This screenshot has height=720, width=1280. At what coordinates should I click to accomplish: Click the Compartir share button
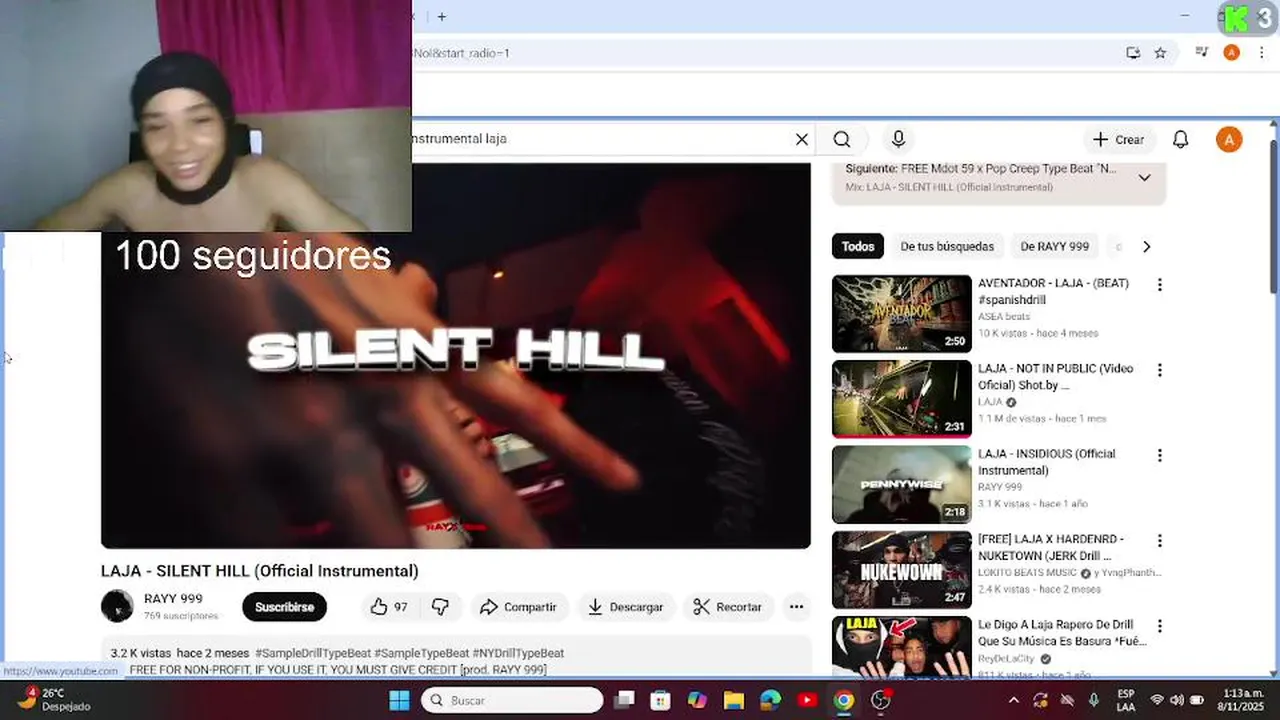click(518, 607)
